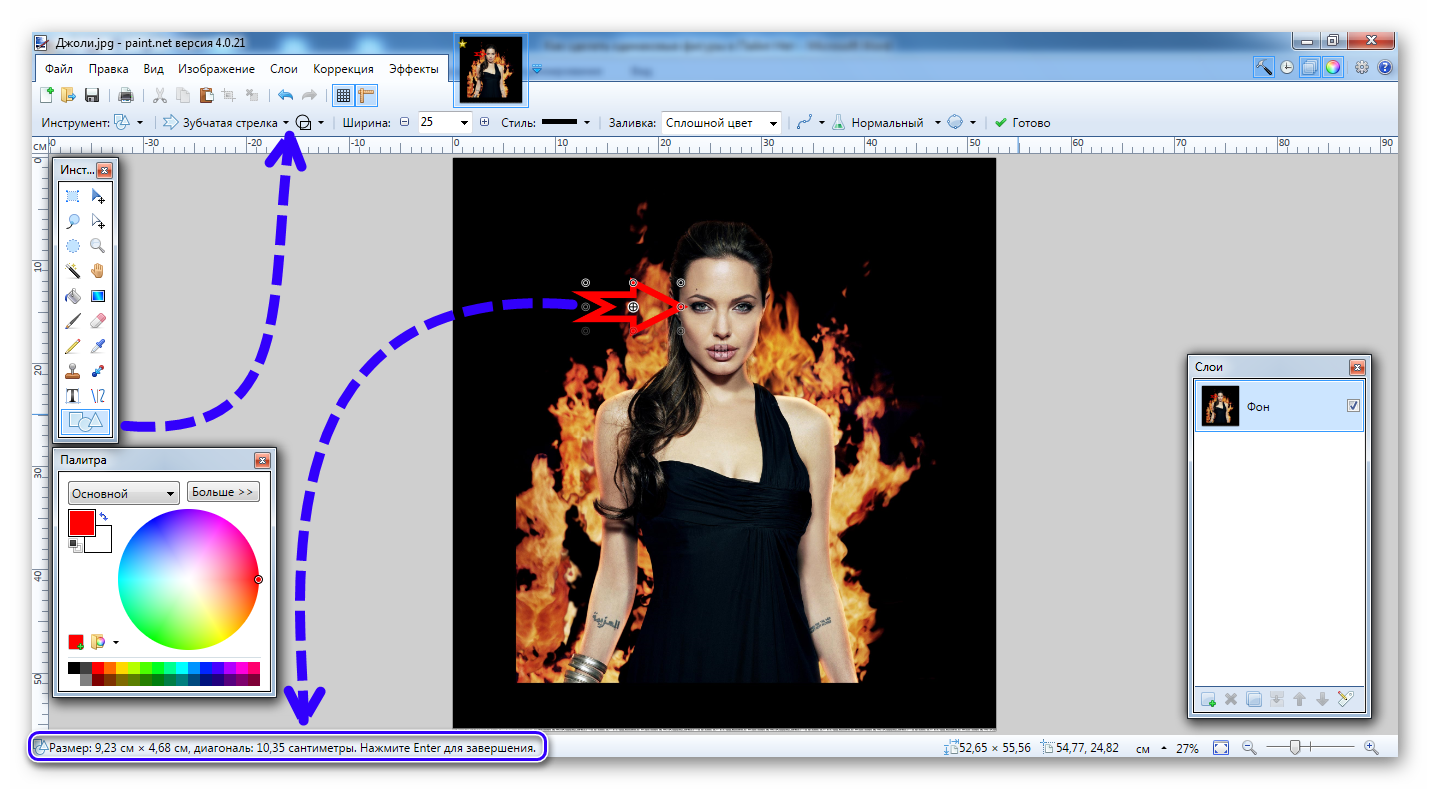1430x789 pixels.
Task: Select the Clone Stamp tool
Action: [73, 371]
